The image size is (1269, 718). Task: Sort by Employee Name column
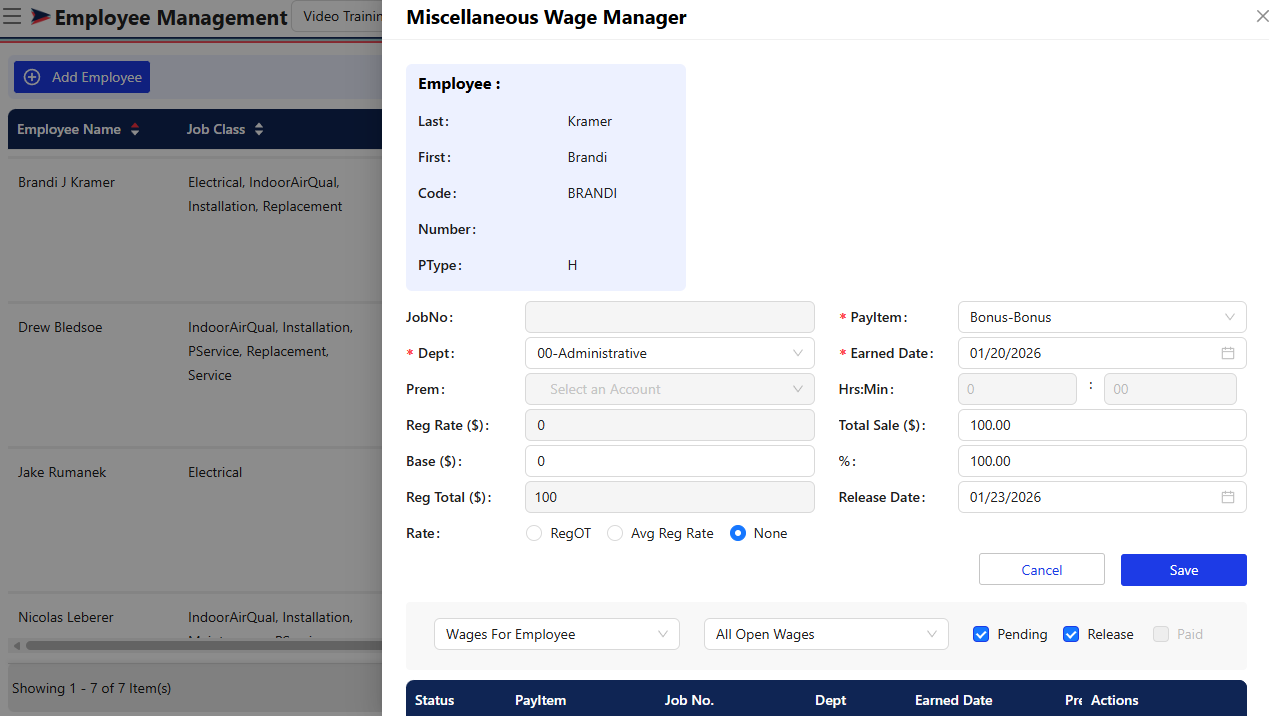pos(135,130)
